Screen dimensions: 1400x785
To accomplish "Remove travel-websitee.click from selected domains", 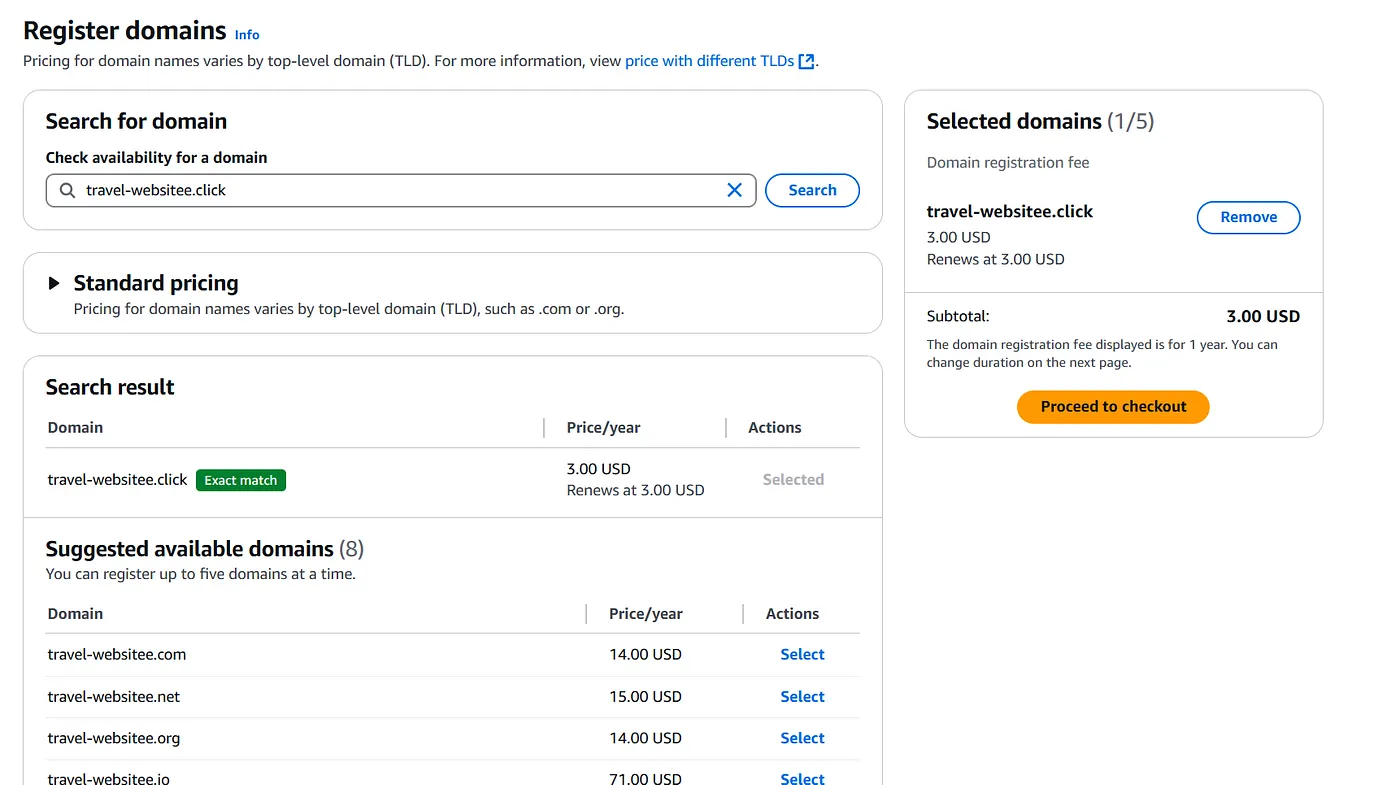I will coord(1248,217).
